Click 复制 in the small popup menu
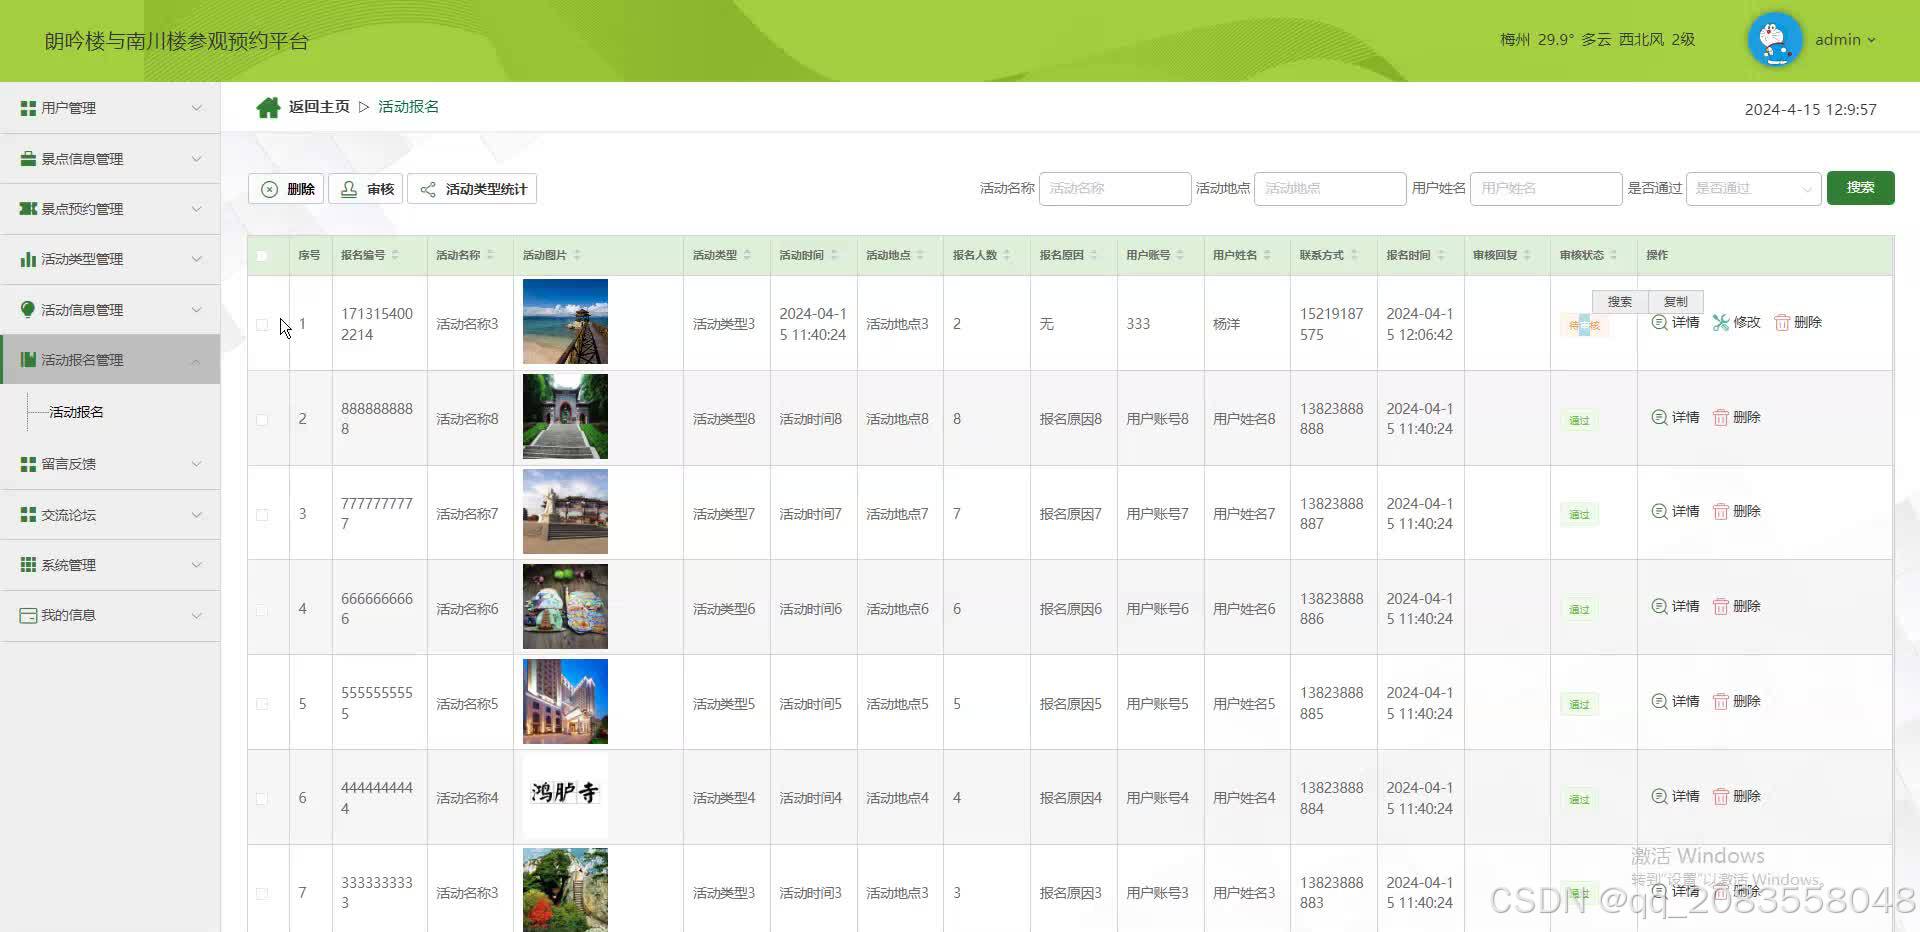Viewport: 1920px width, 932px height. [x=1675, y=301]
